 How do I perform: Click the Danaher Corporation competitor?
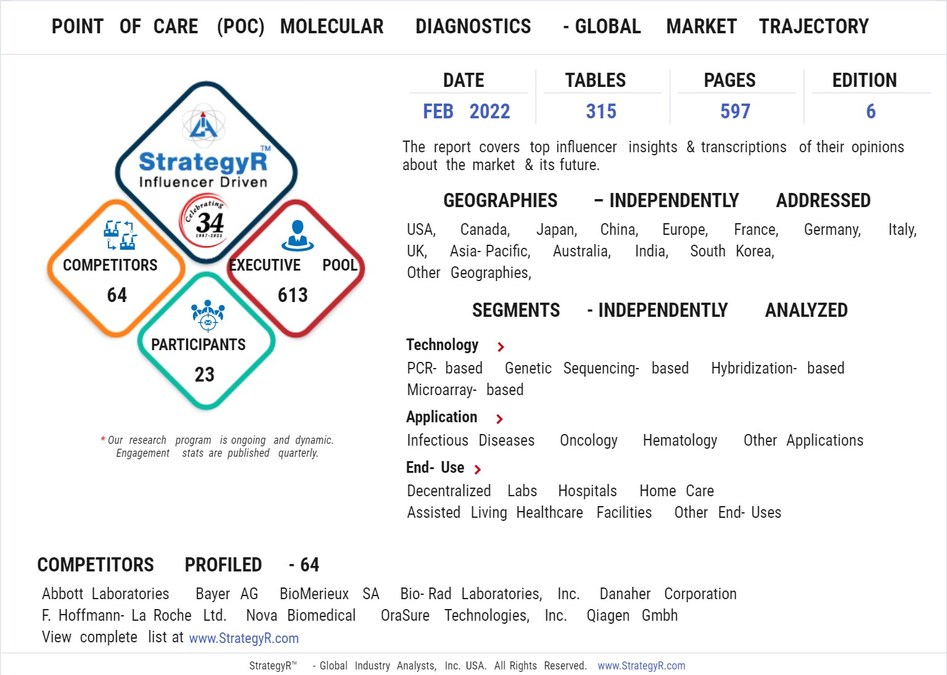(668, 594)
